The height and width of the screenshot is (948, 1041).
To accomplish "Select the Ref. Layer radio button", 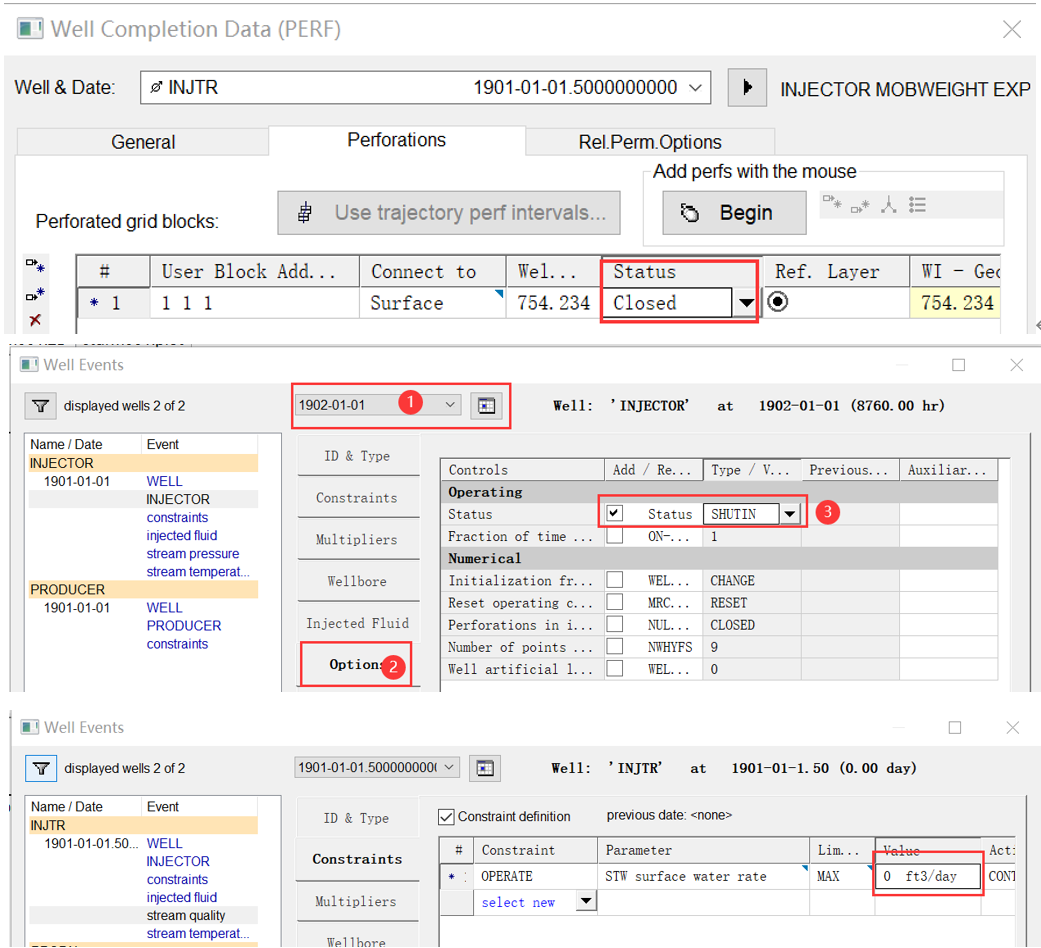I will click(778, 302).
